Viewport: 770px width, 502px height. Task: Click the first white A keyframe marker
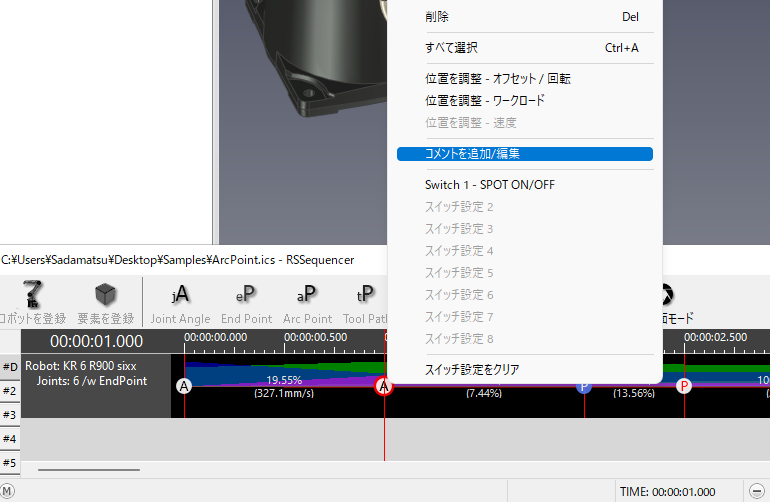pos(184,386)
